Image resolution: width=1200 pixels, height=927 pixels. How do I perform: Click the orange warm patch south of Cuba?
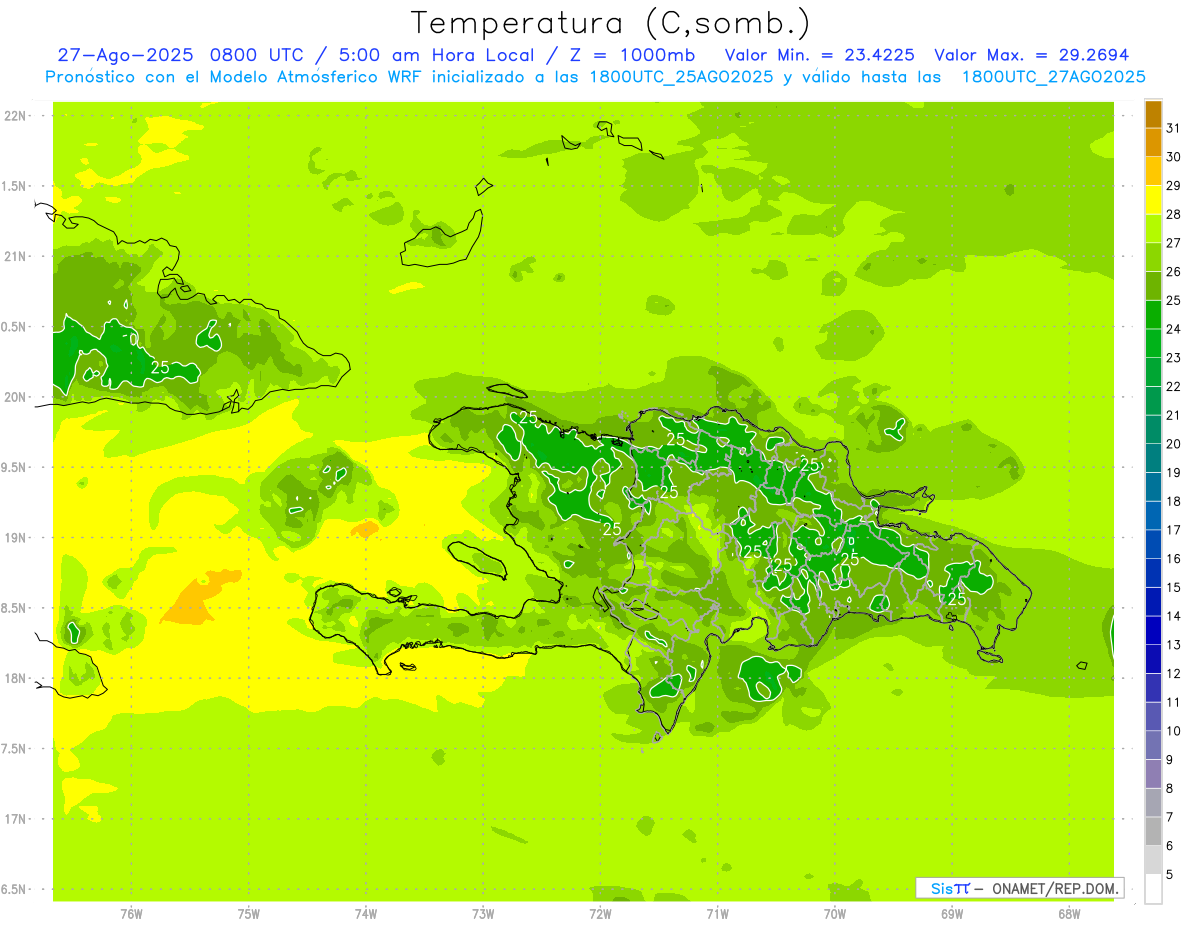(202, 597)
